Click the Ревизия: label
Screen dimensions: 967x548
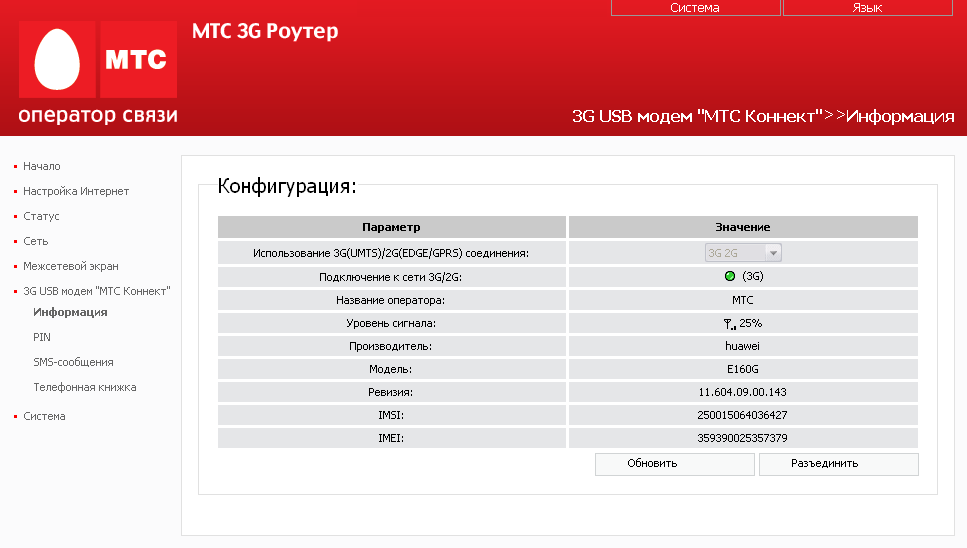(390, 392)
